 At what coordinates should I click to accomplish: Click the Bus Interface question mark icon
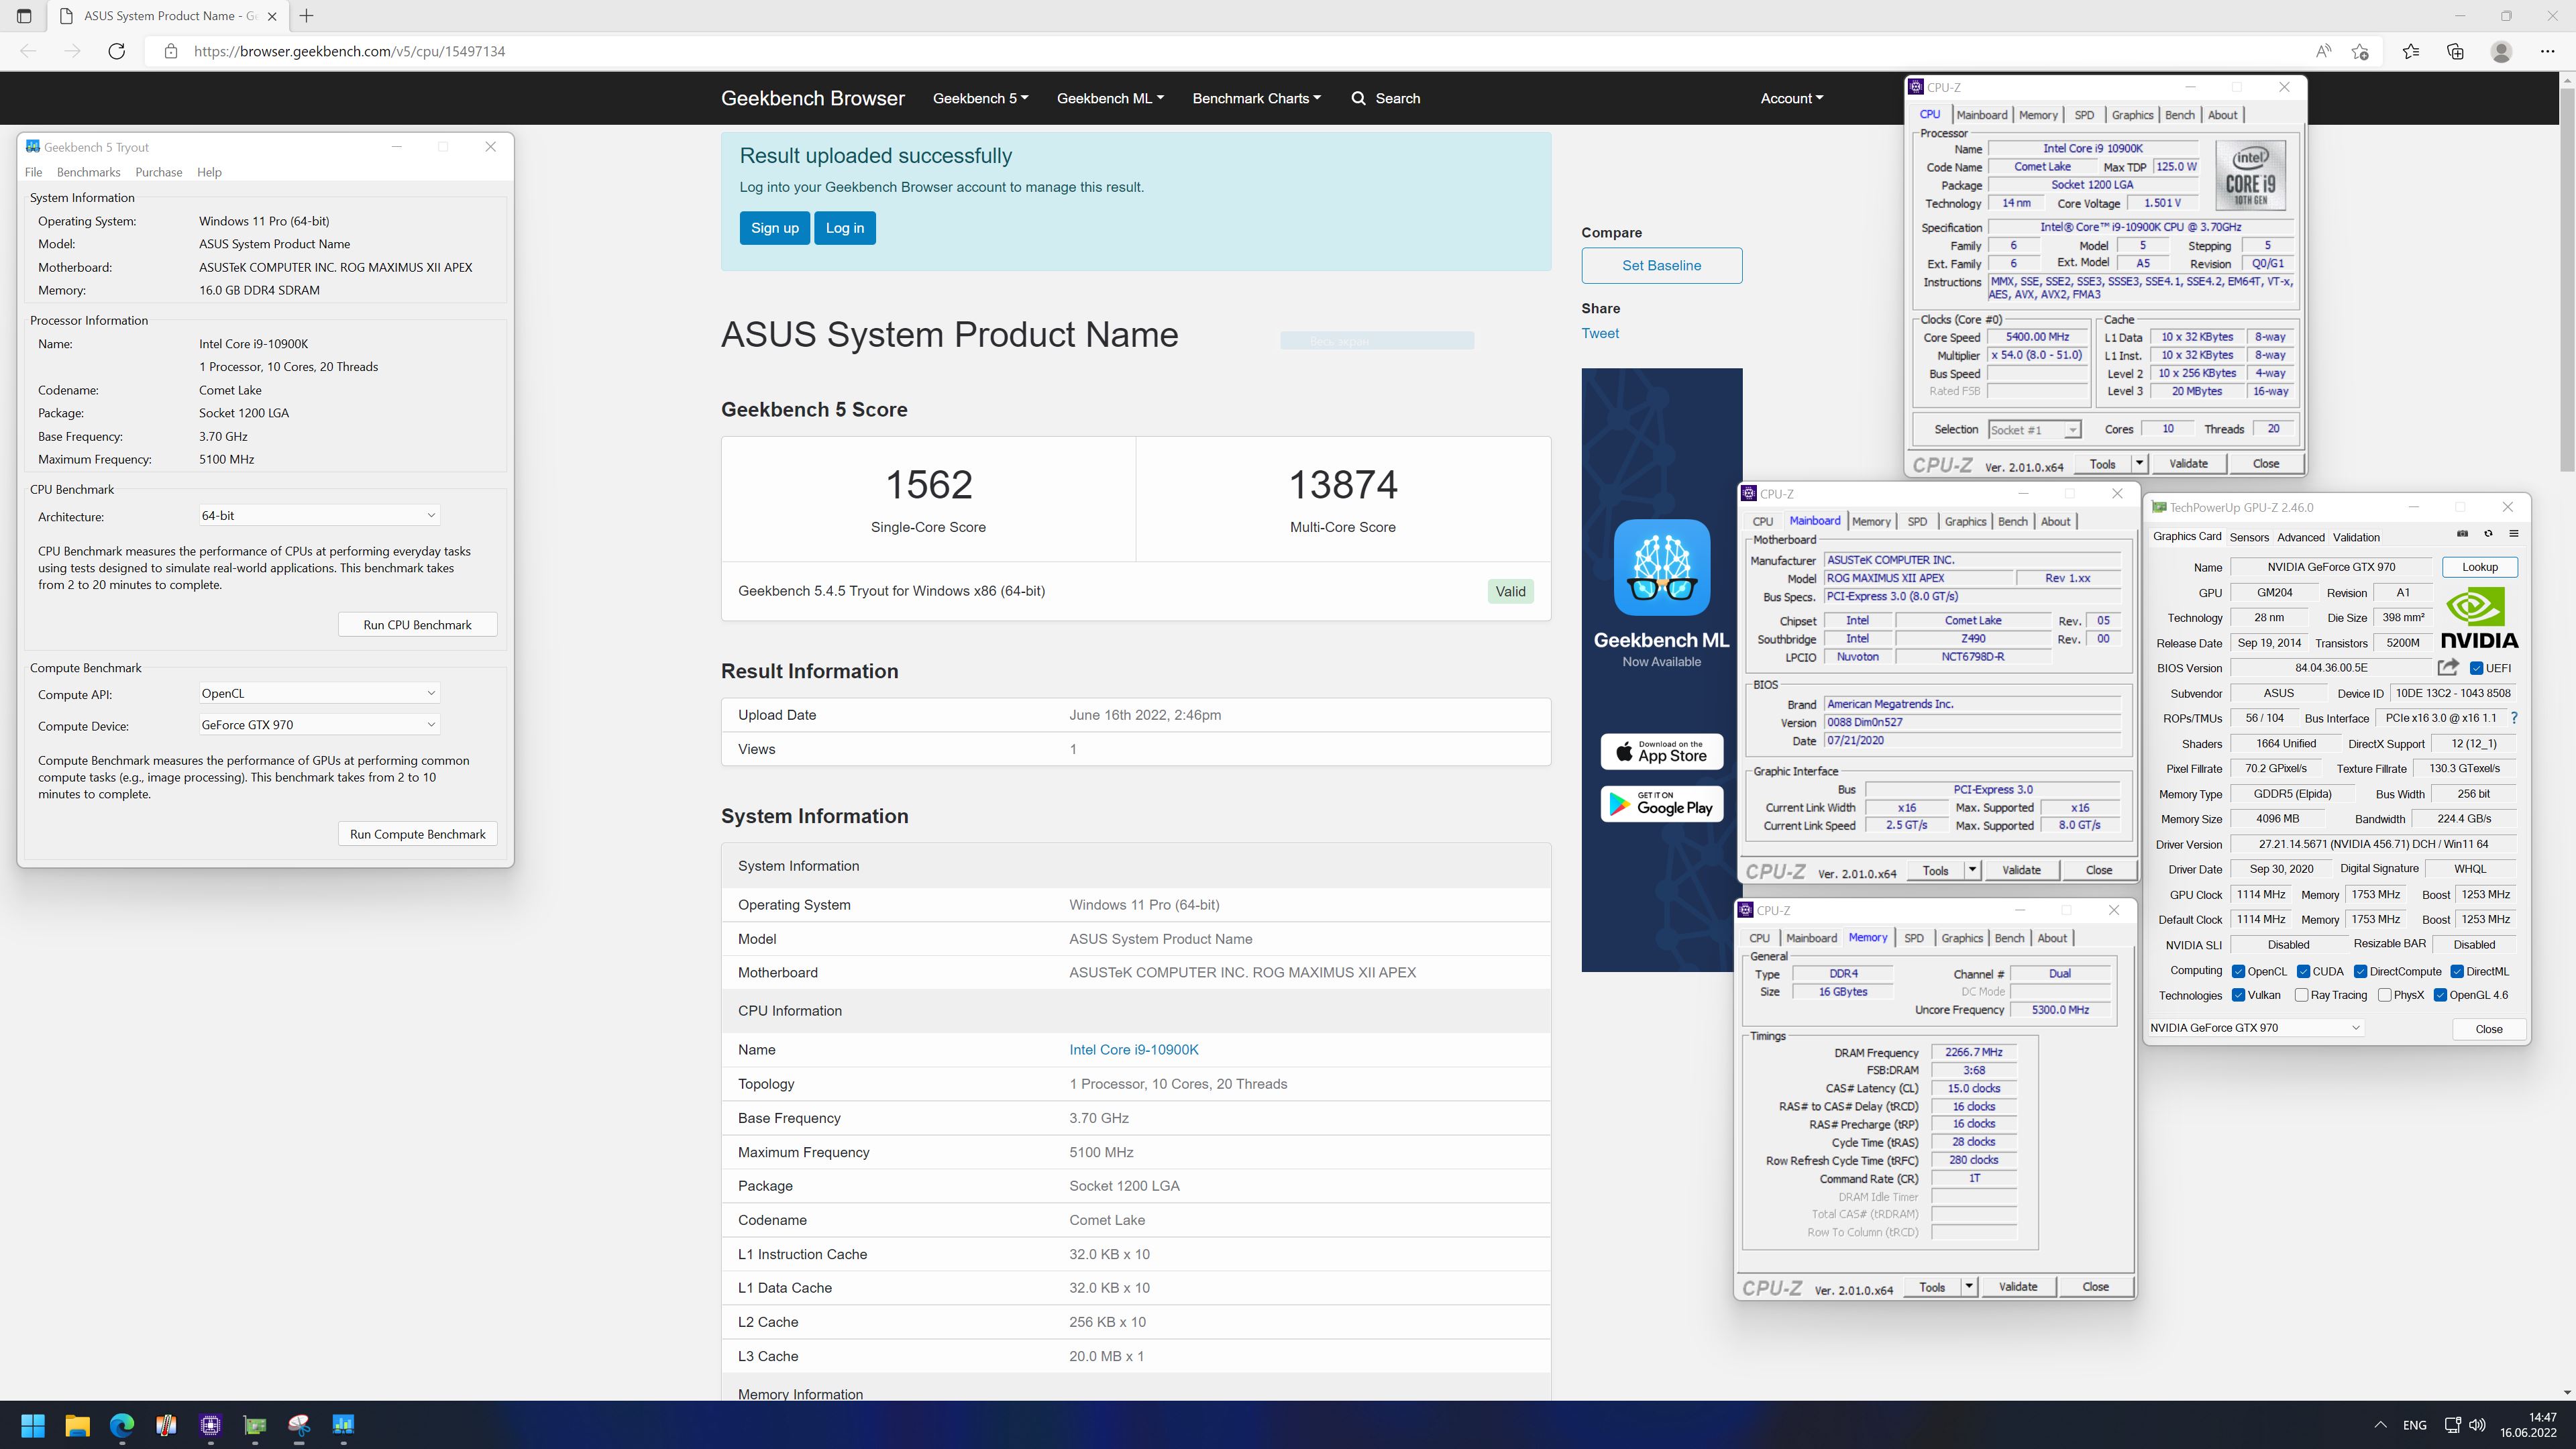tap(2514, 718)
